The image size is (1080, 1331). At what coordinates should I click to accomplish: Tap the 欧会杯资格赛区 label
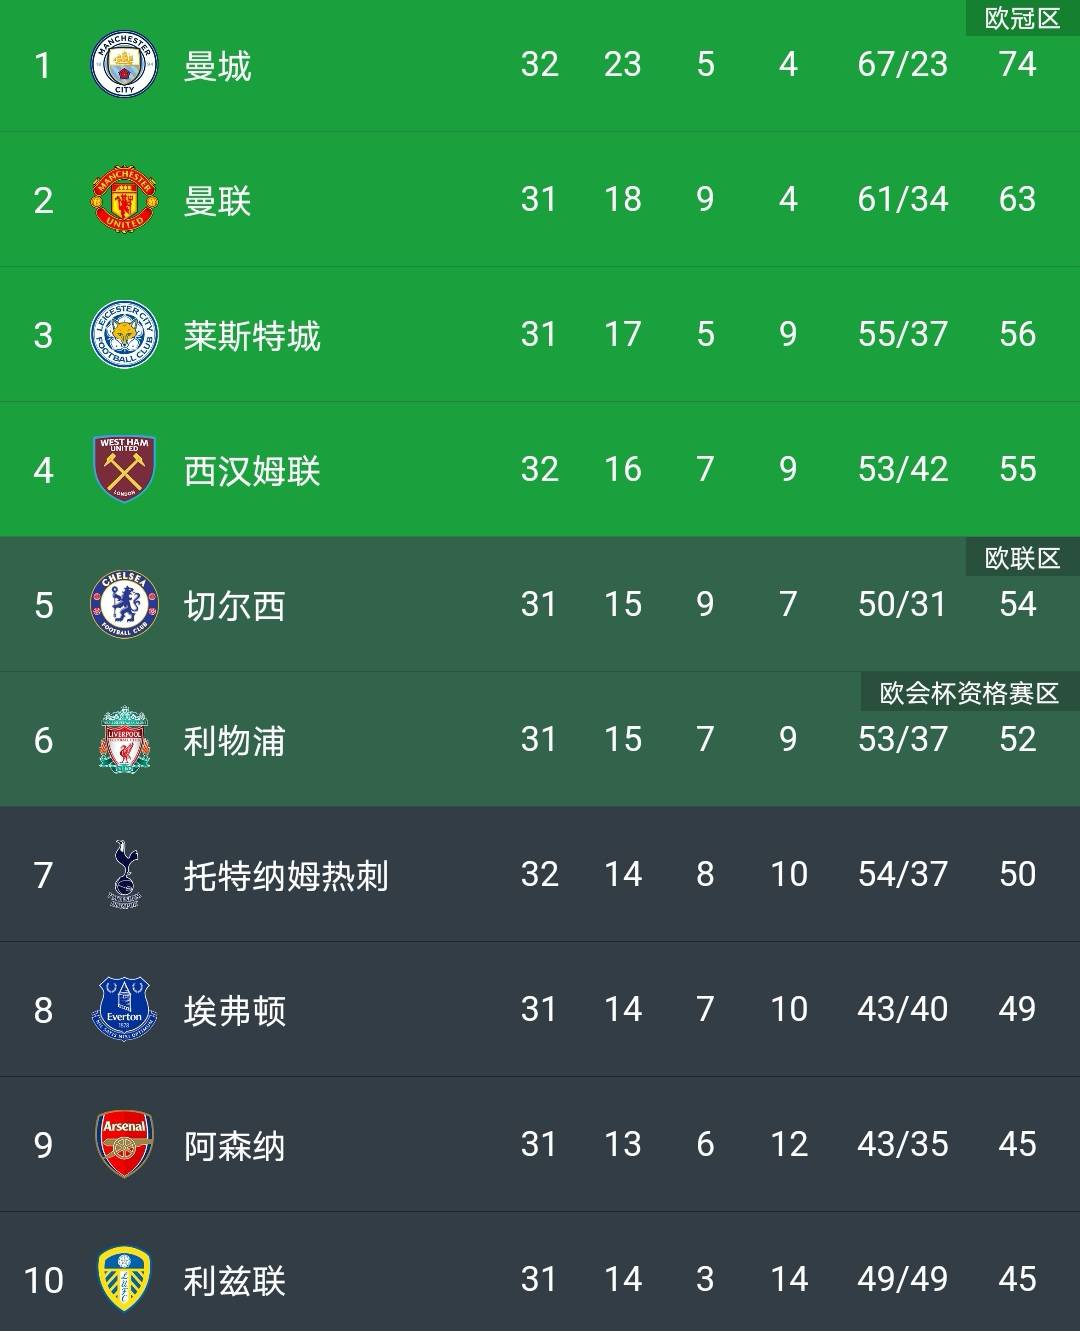(x=969, y=692)
